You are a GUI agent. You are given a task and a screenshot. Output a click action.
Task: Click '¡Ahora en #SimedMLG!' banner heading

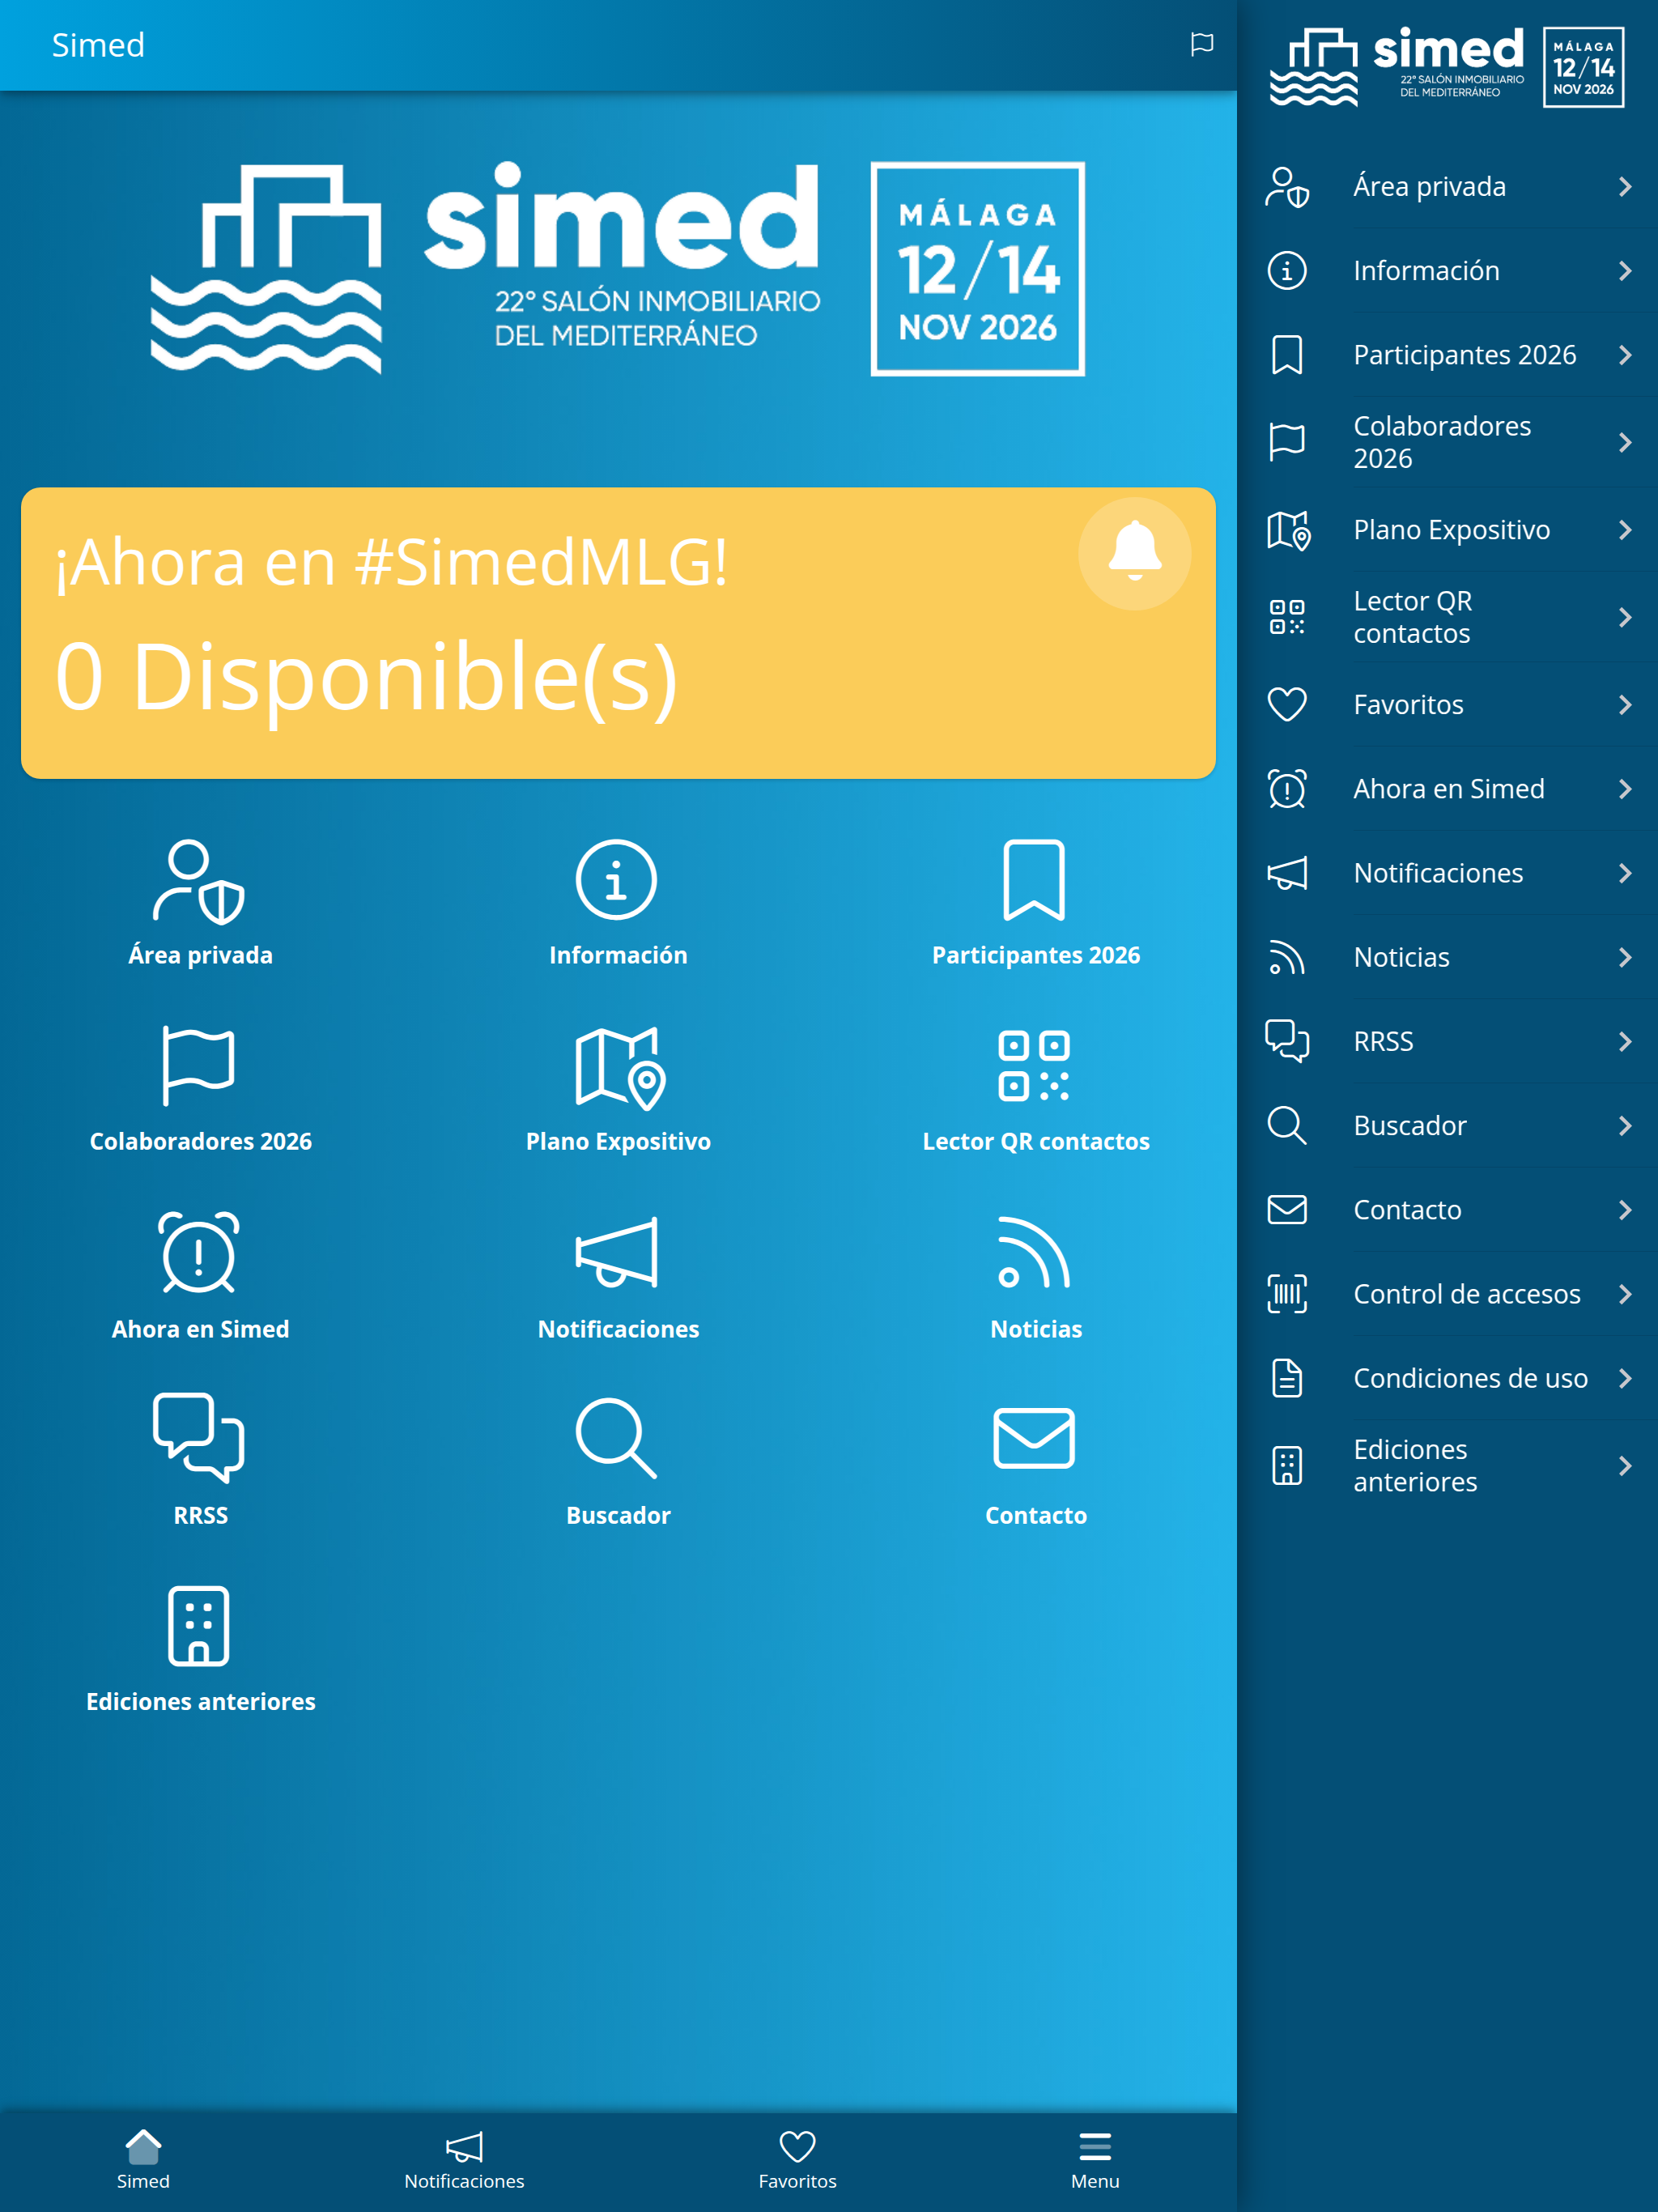pos(391,562)
